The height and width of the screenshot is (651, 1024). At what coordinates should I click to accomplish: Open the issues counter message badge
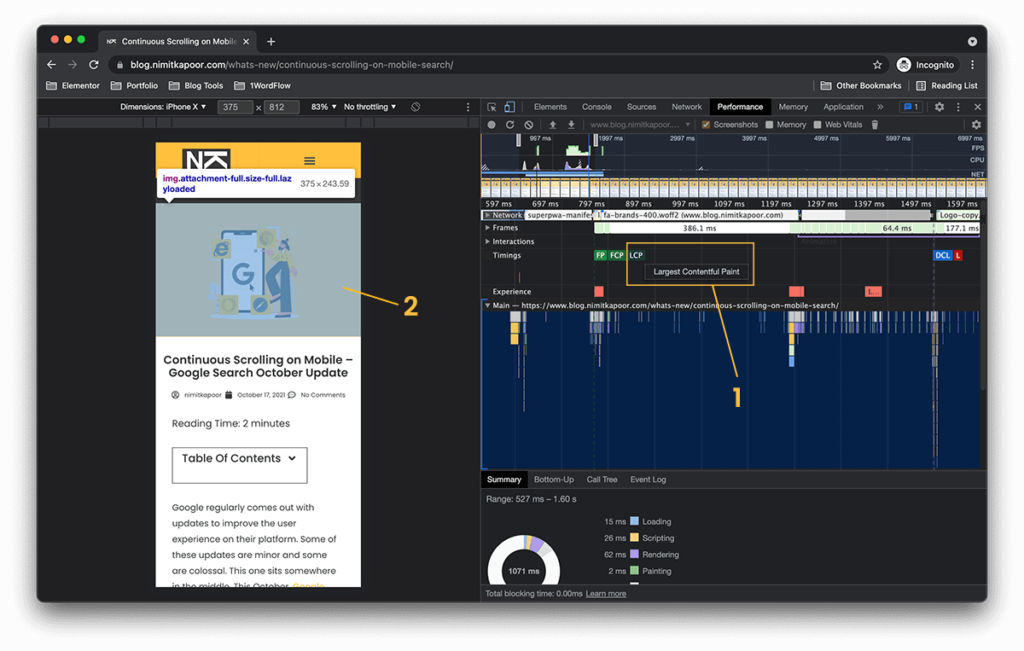(x=911, y=107)
